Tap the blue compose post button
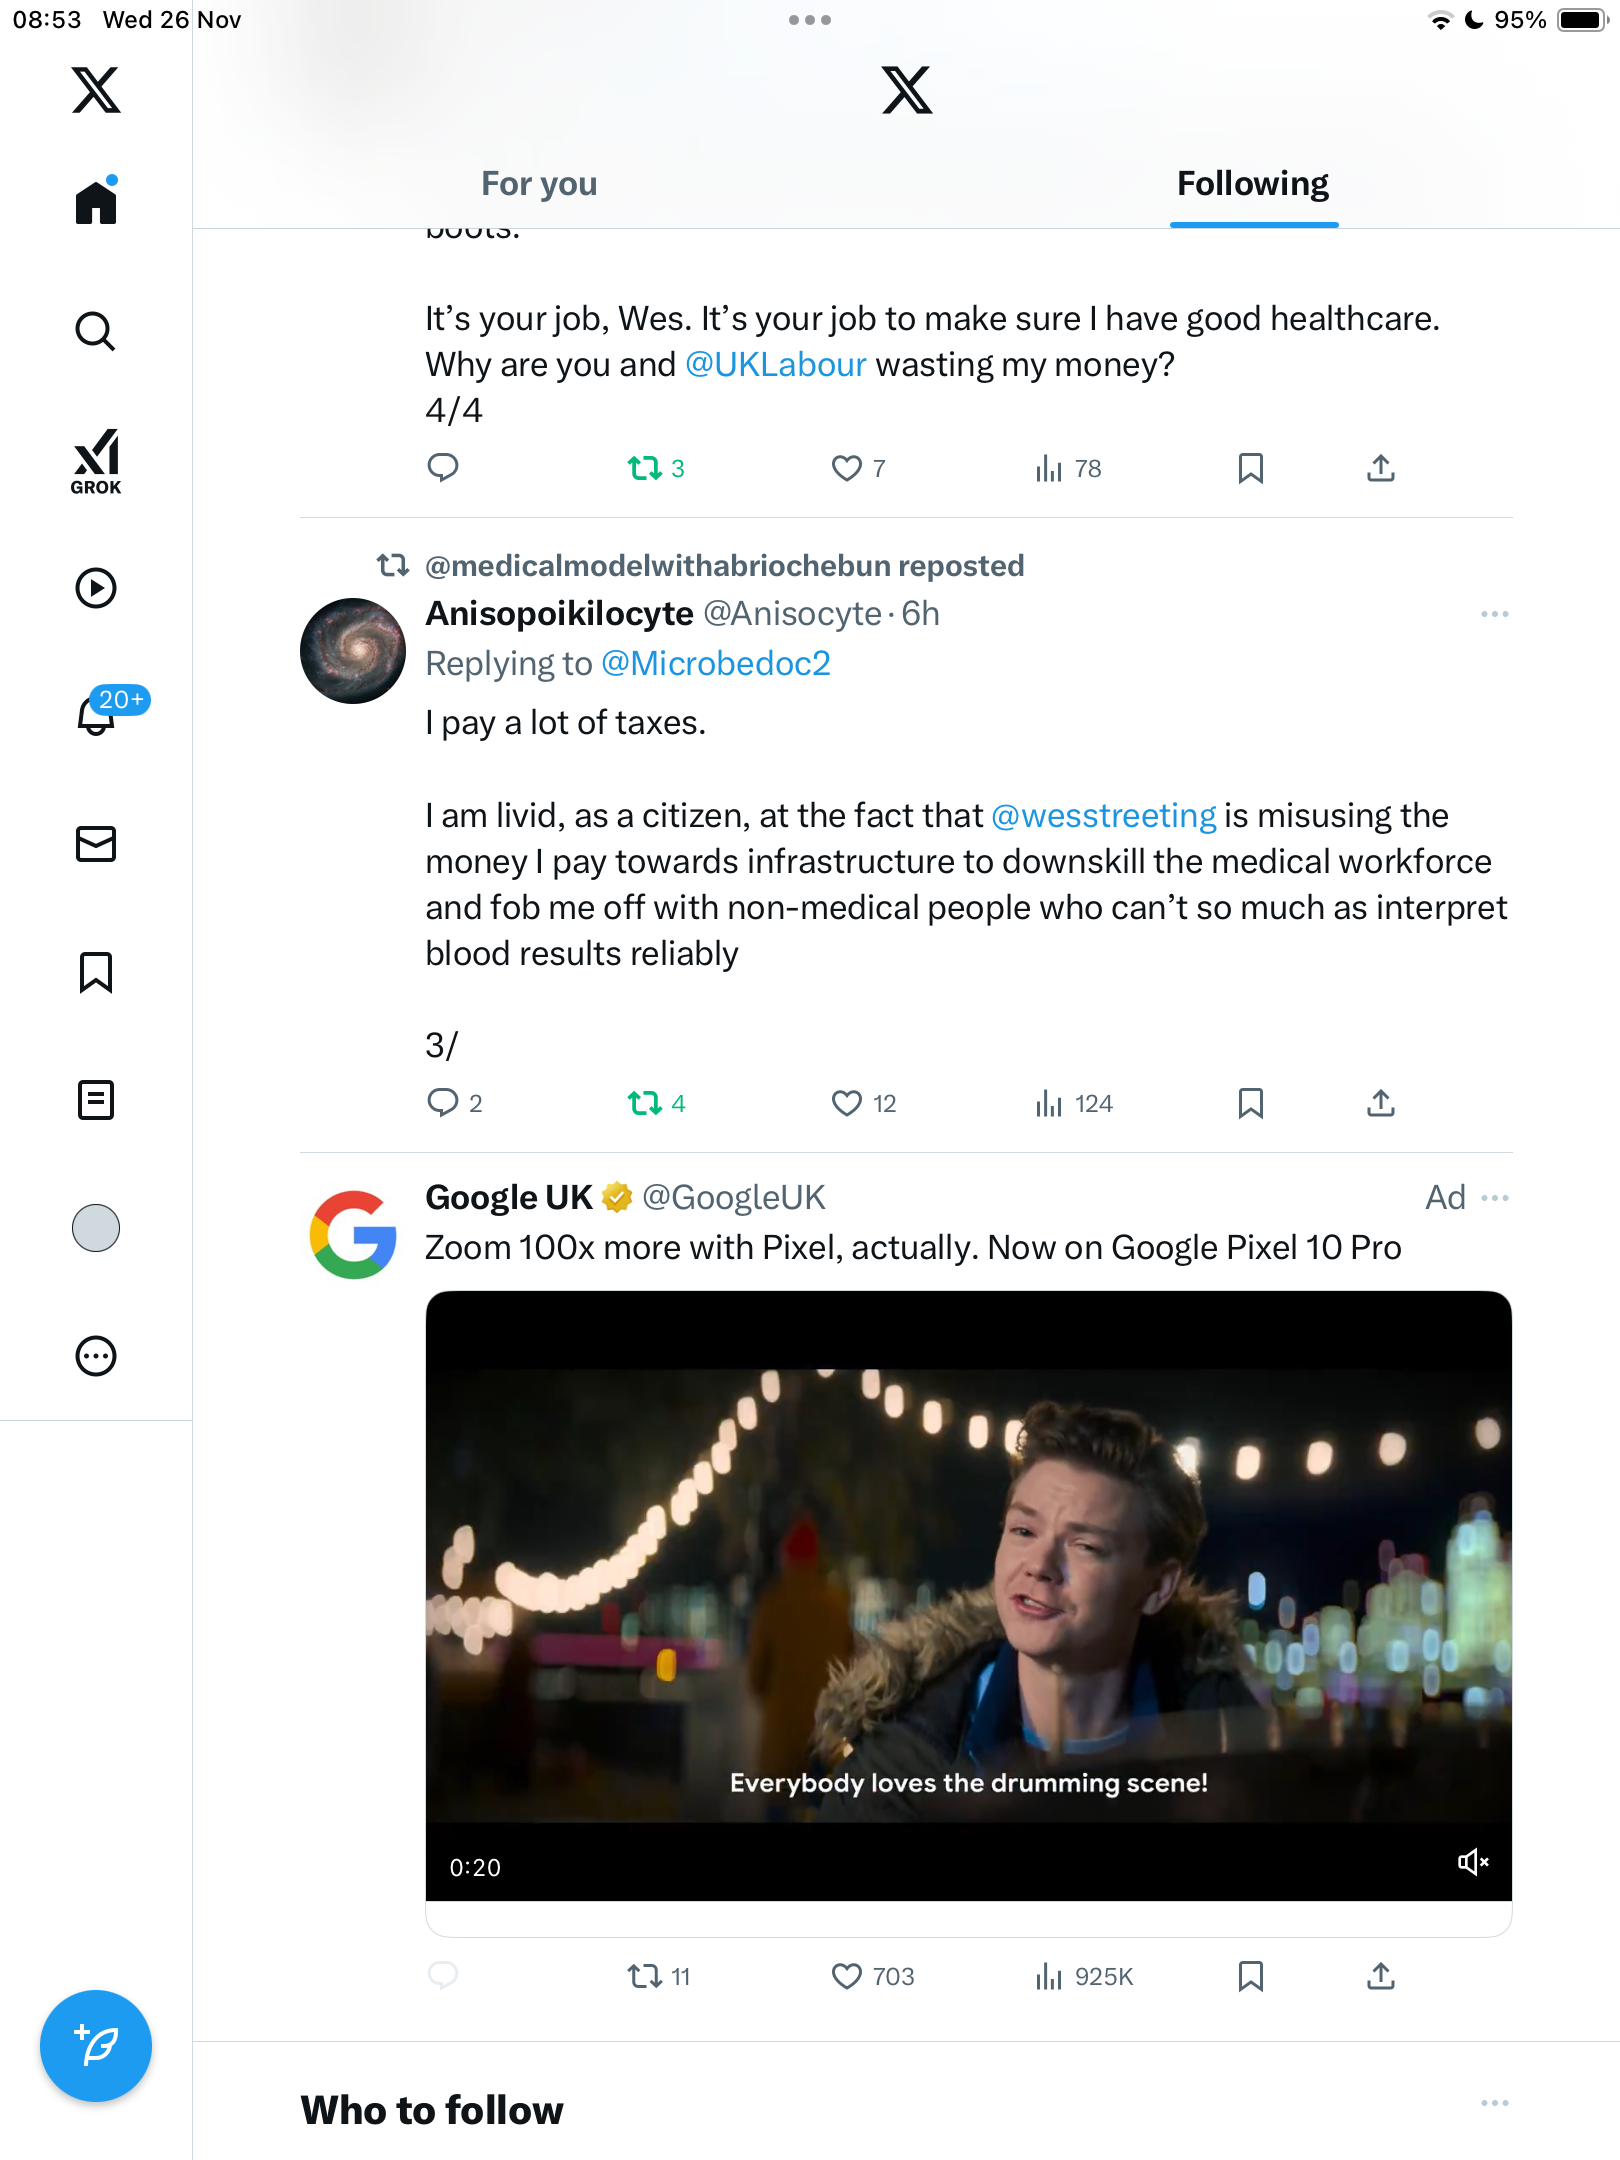The height and width of the screenshot is (2160, 1620). click(96, 2046)
